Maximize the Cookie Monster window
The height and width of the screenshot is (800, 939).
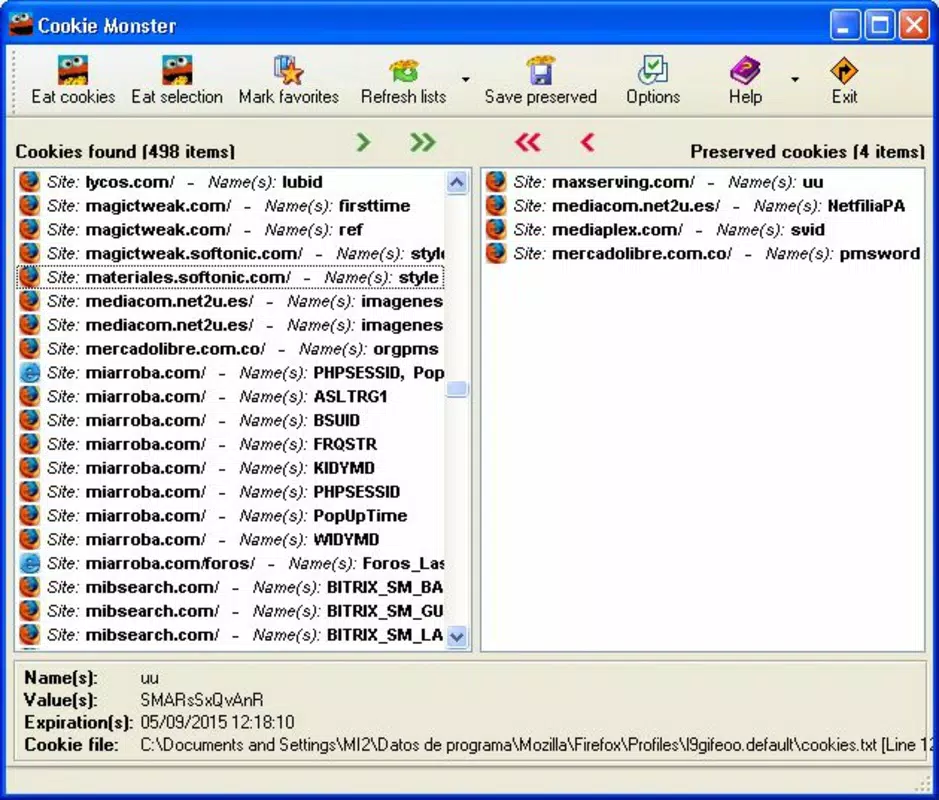[x=879, y=25]
